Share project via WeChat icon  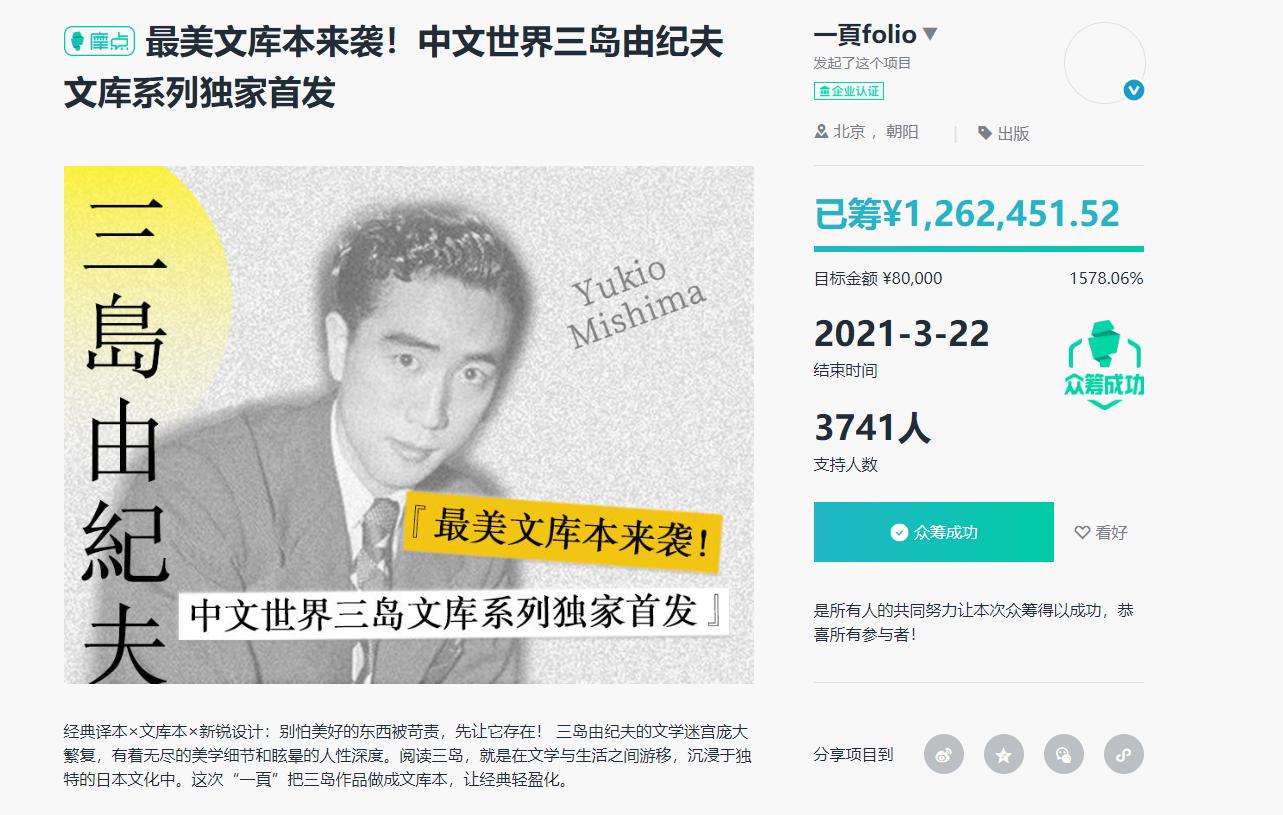pyautogui.click(x=1064, y=754)
